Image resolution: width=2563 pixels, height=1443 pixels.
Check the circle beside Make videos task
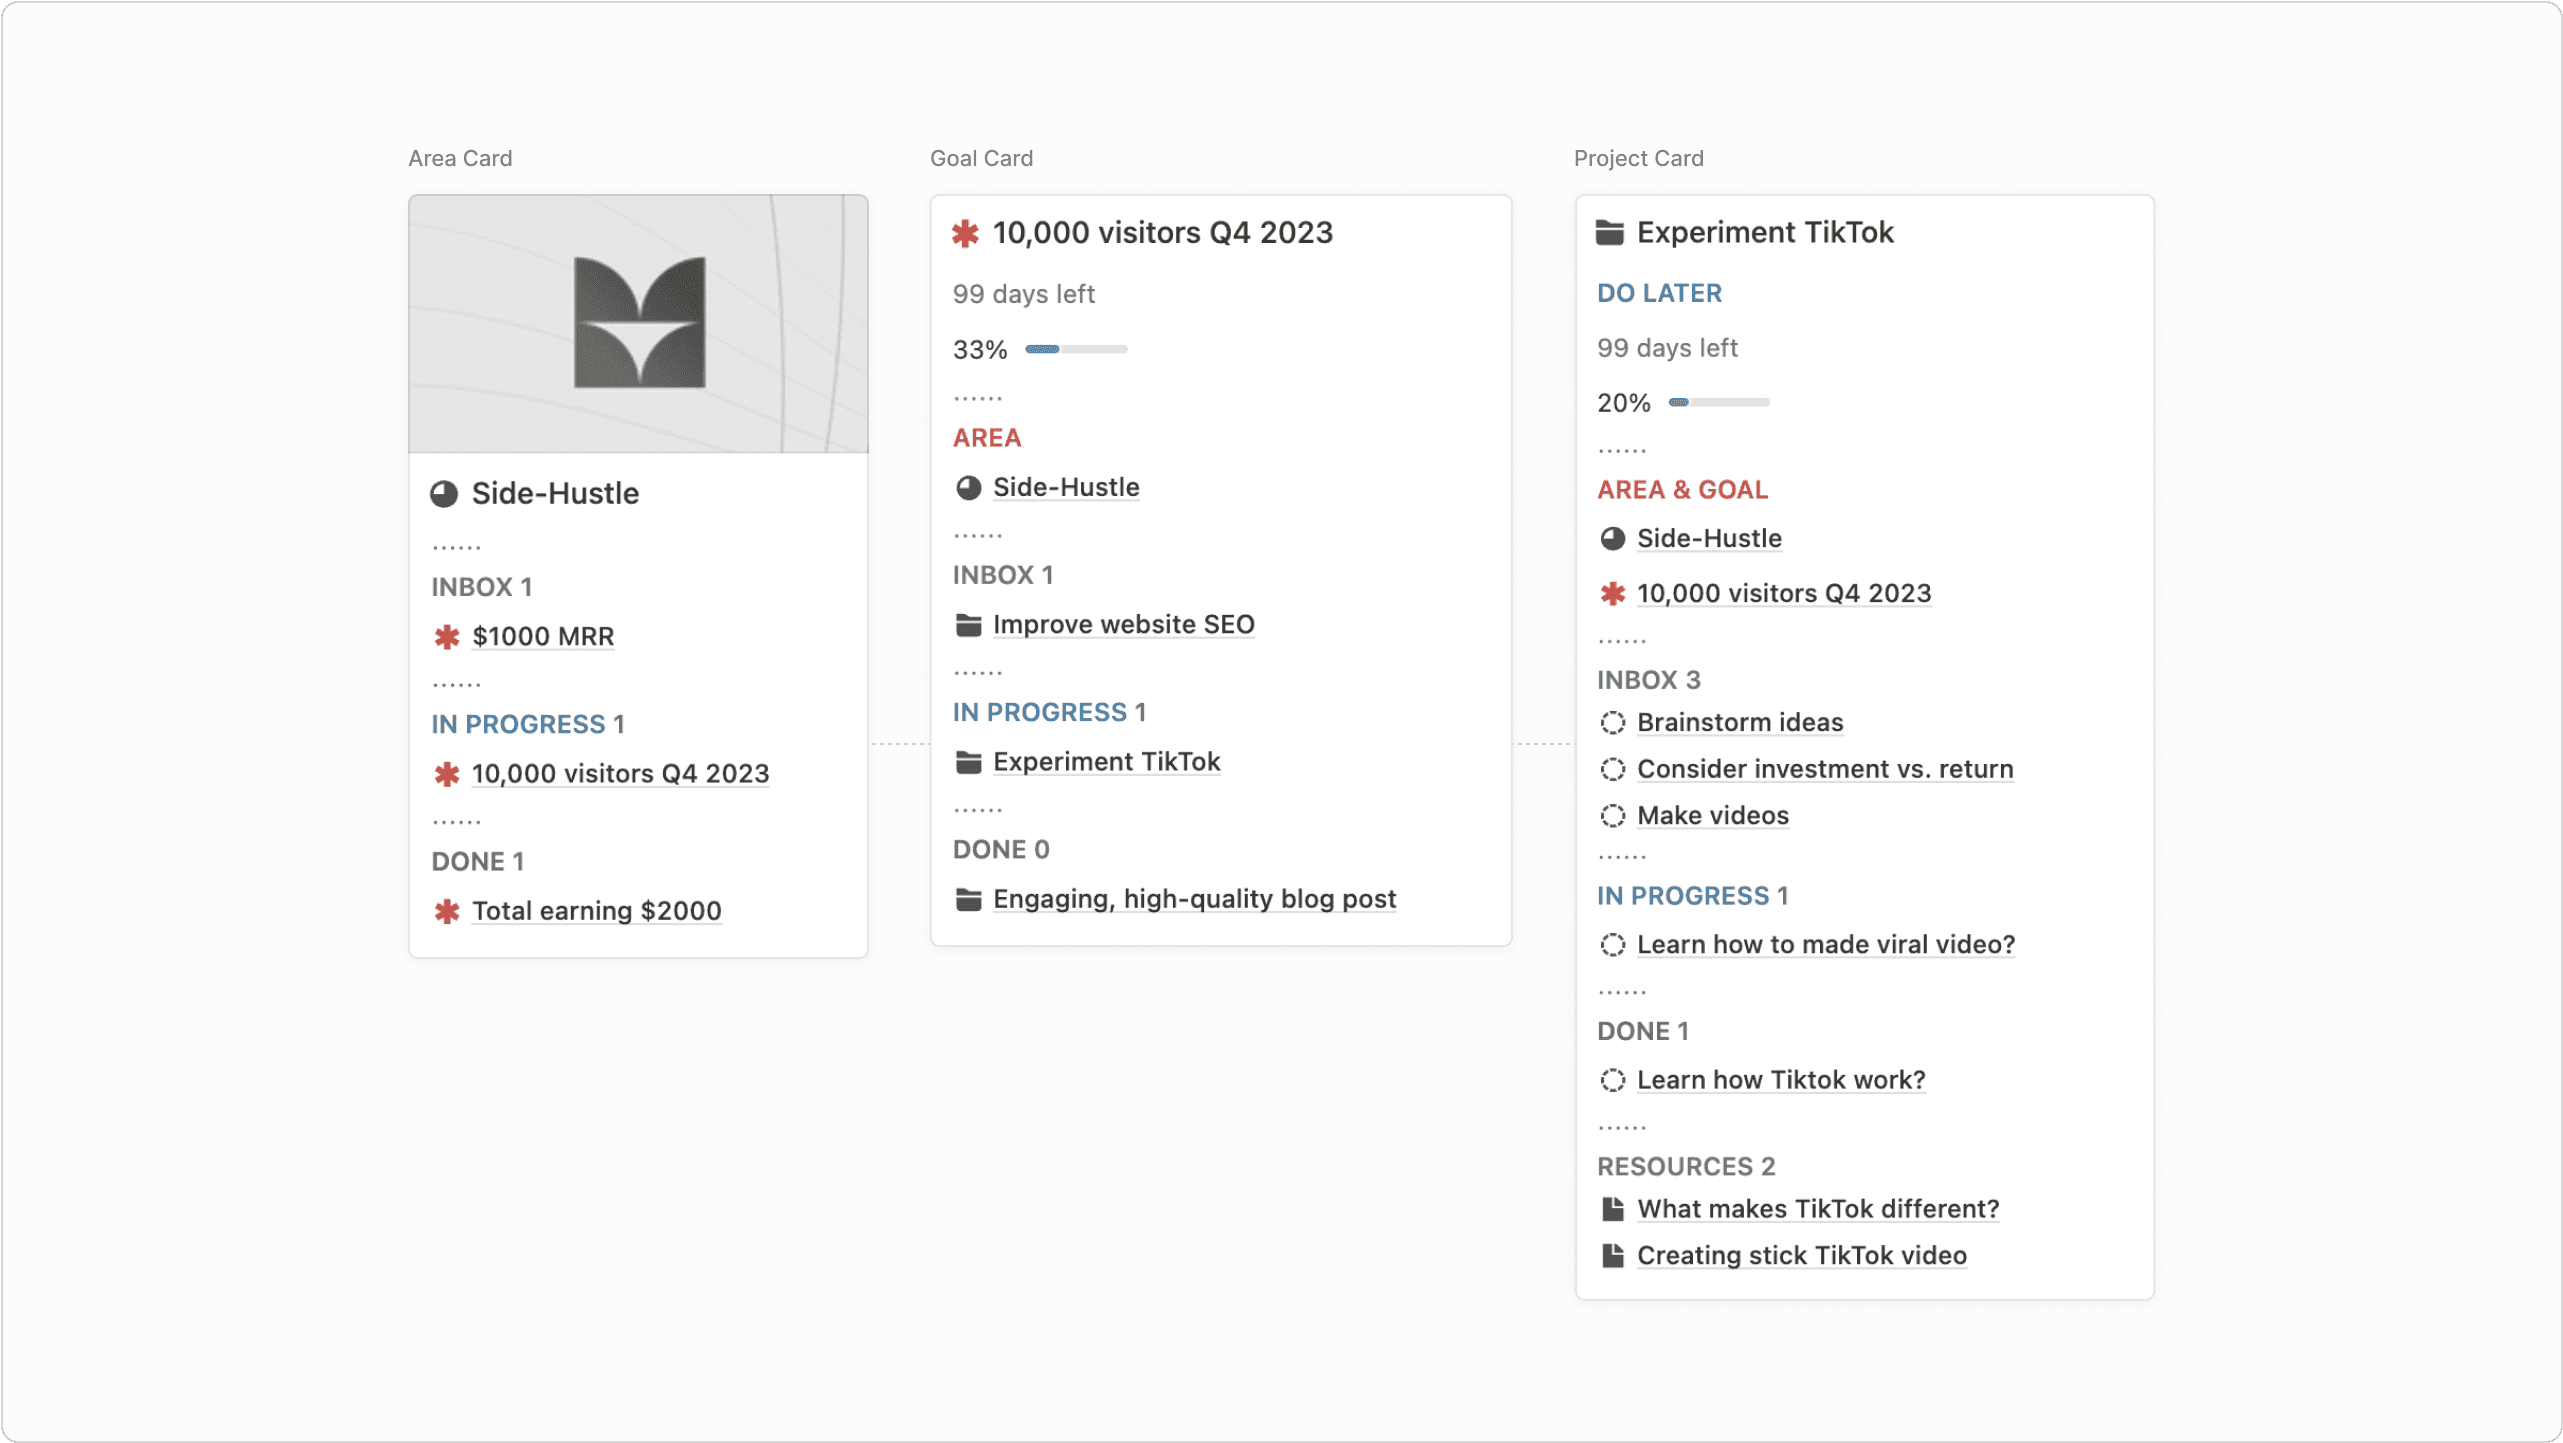pyautogui.click(x=1612, y=816)
